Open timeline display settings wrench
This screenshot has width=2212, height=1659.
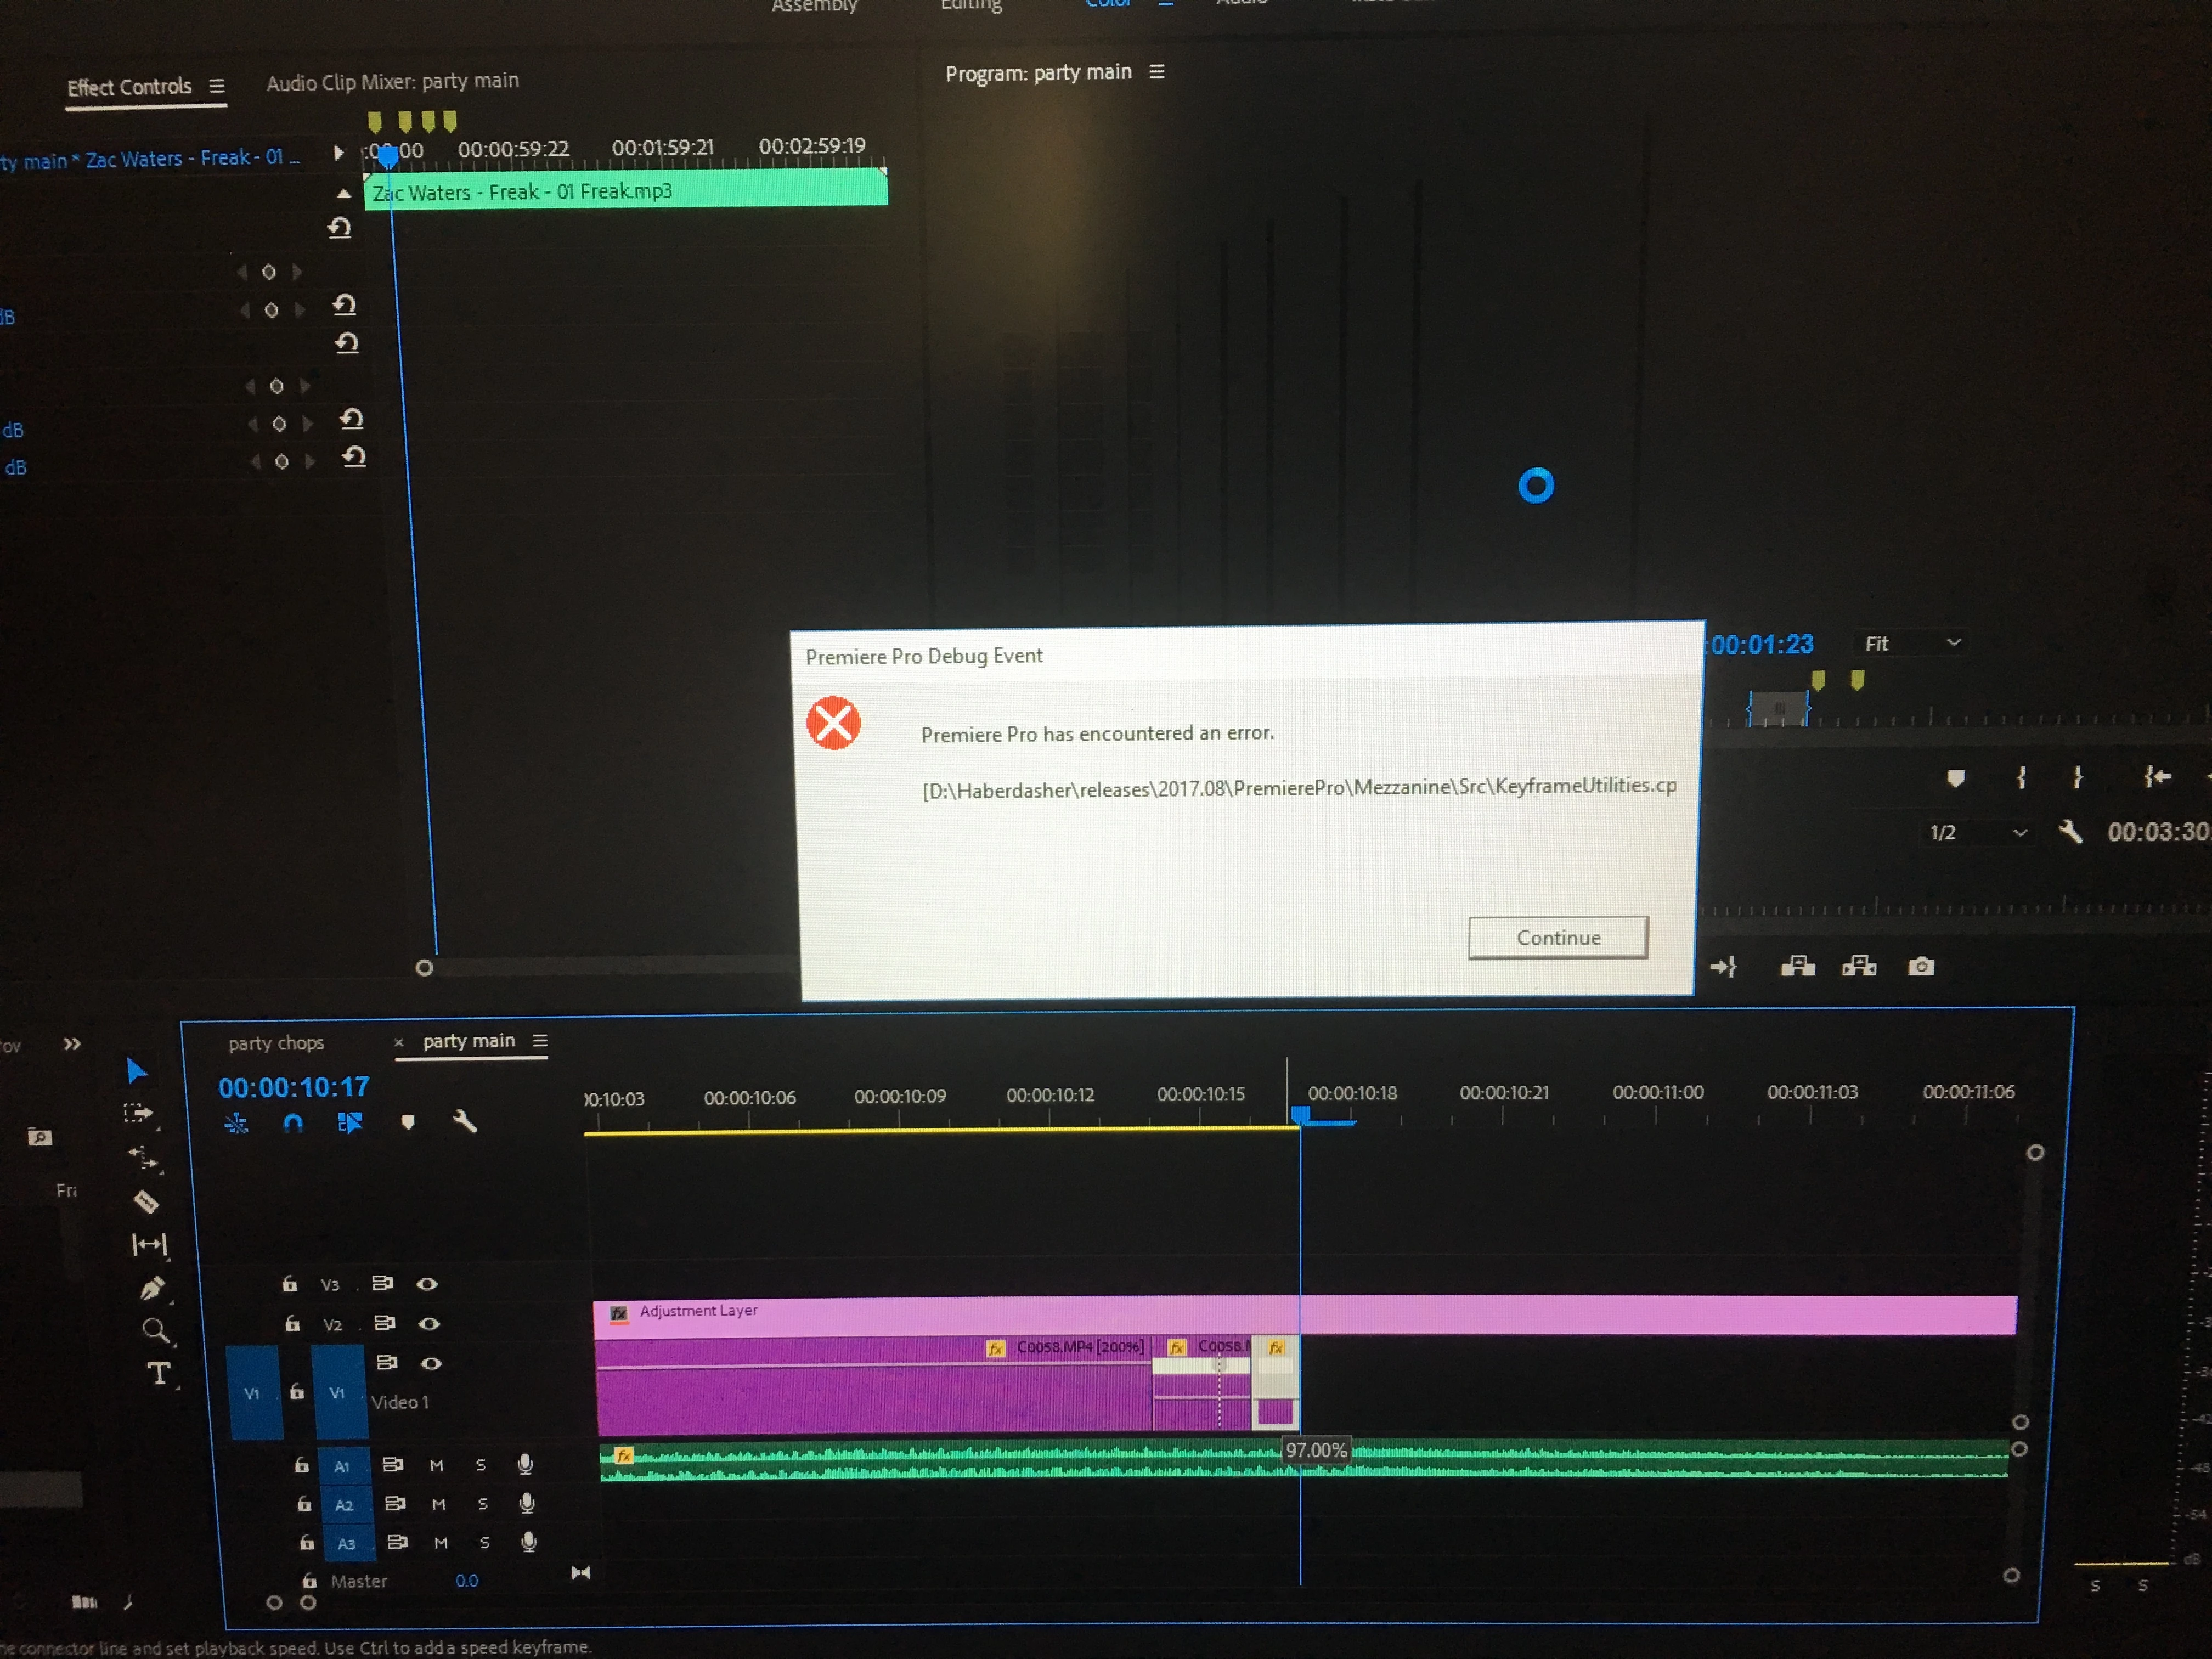[x=465, y=1122]
